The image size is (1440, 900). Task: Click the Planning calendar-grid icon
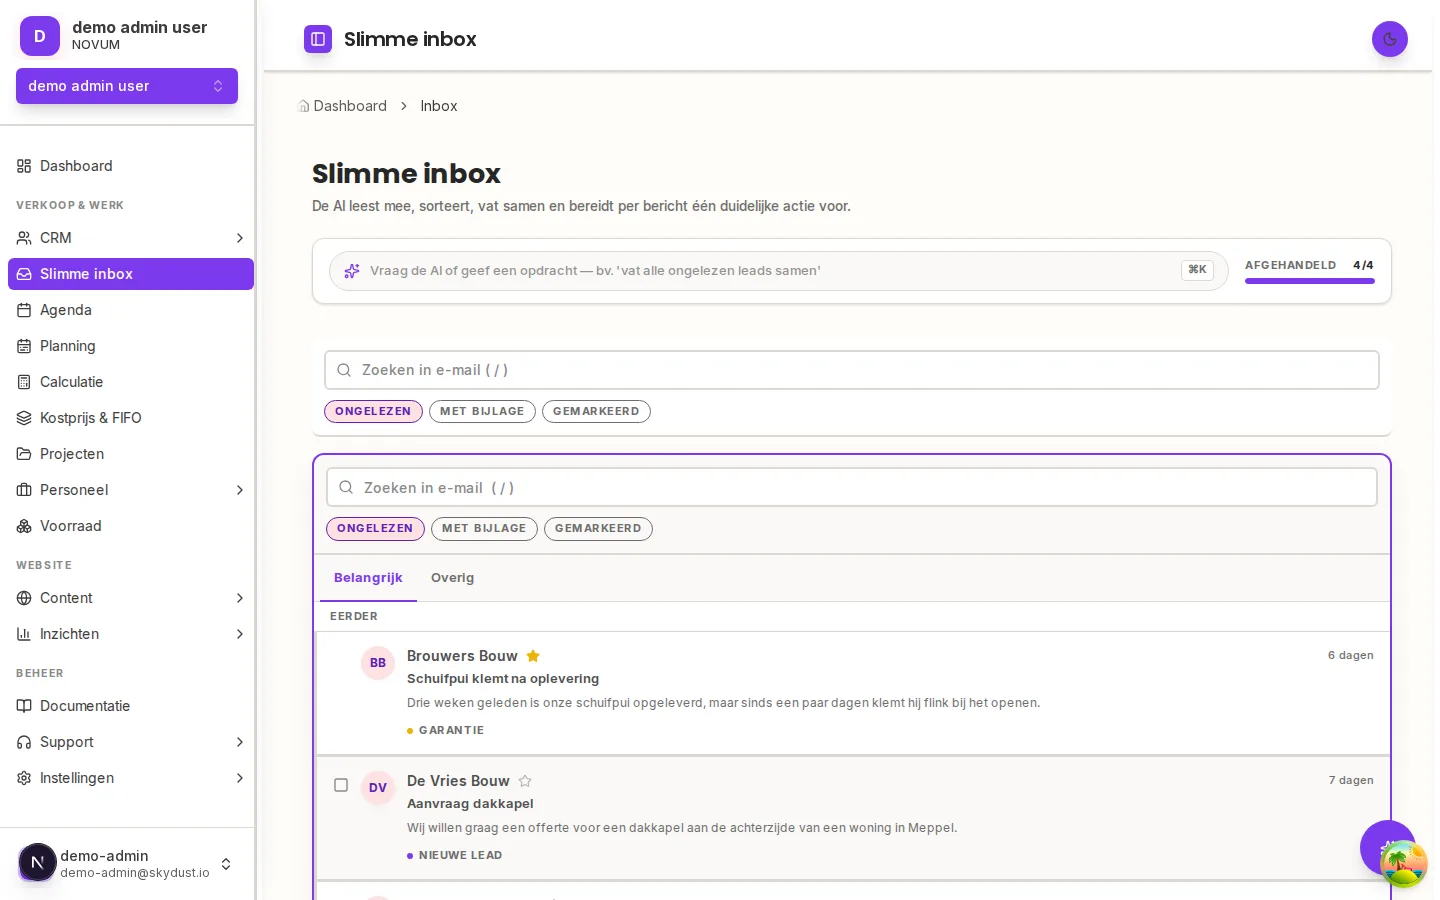point(24,346)
